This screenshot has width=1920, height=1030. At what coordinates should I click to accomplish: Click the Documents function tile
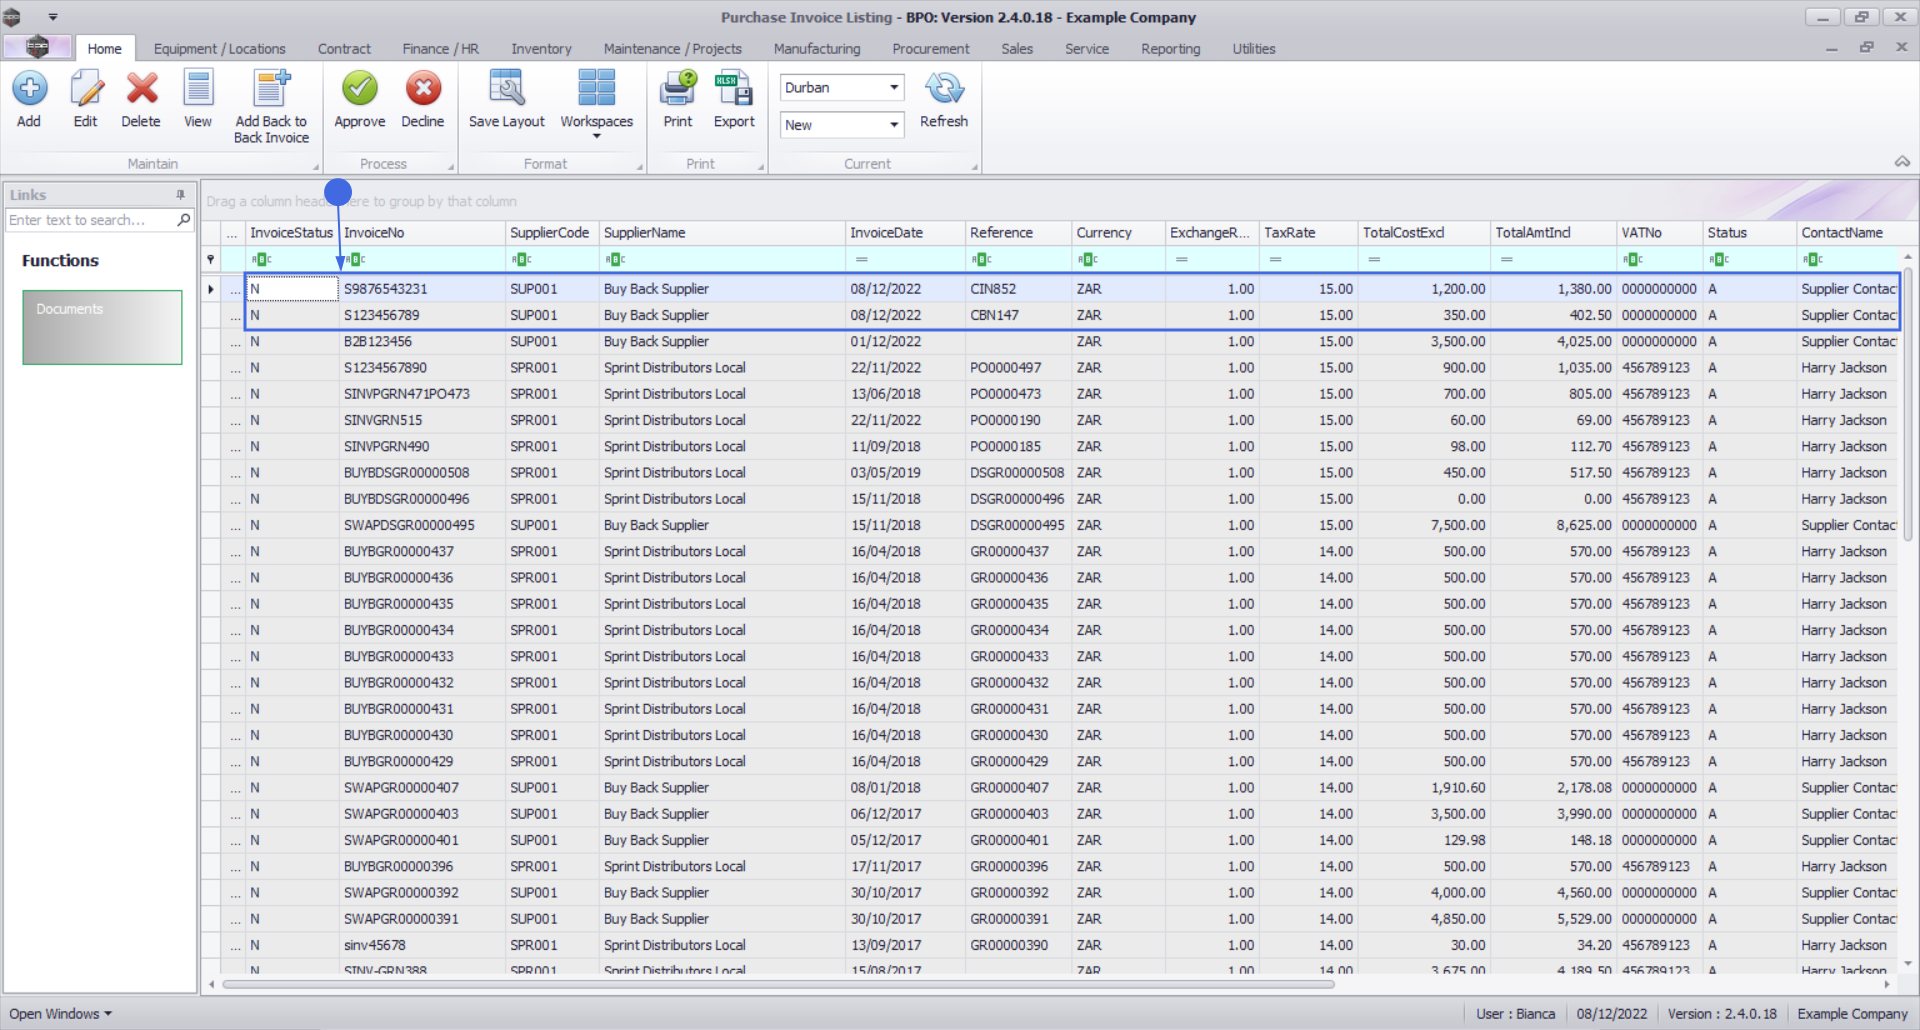[102, 327]
